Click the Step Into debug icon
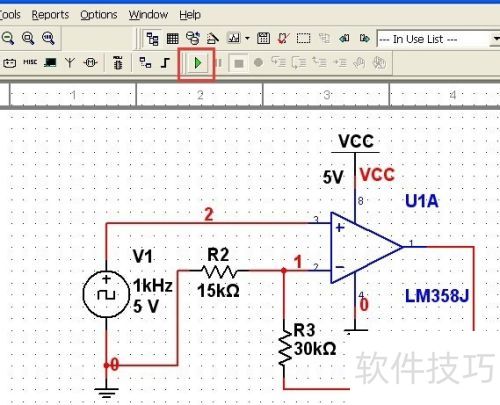Screen dimensions: 500x405 click(x=278, y=62)
